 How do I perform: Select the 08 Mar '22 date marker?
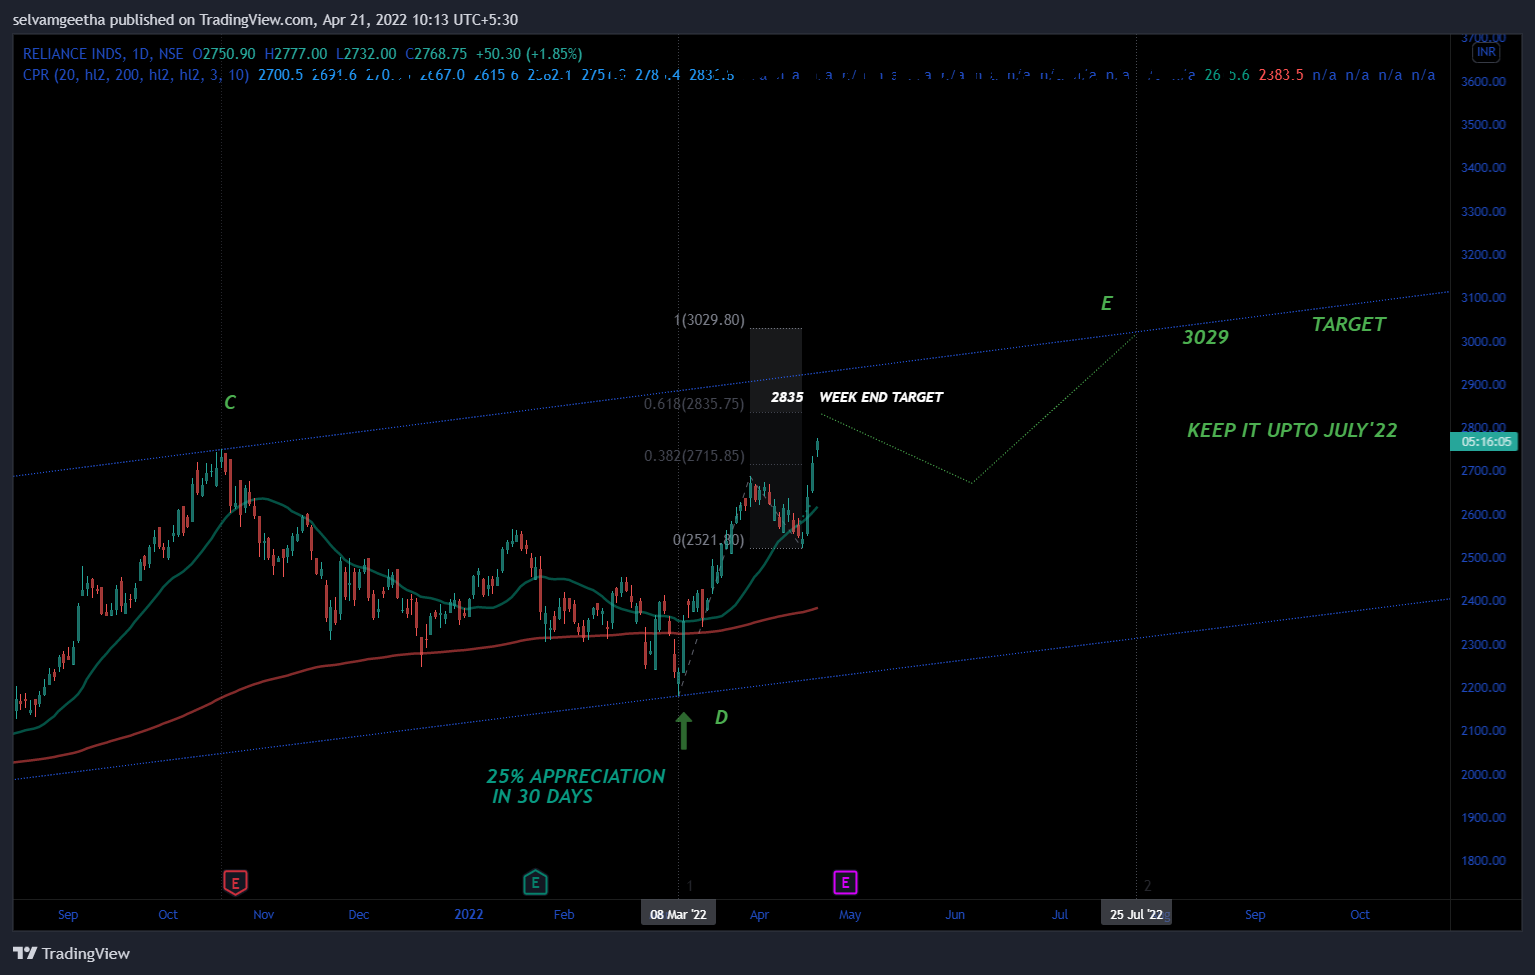(x=678, y=914)
